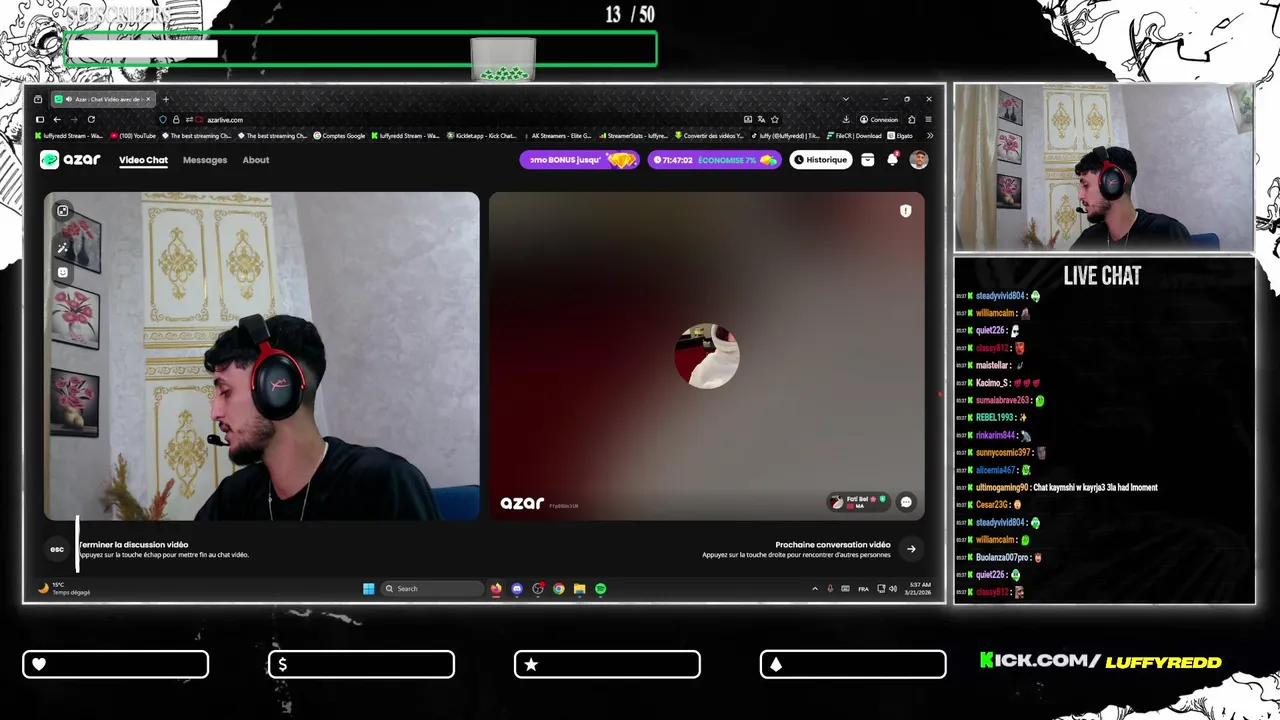Click the esc end-chat button
1280x720 pixels.
tap(57, 549)
